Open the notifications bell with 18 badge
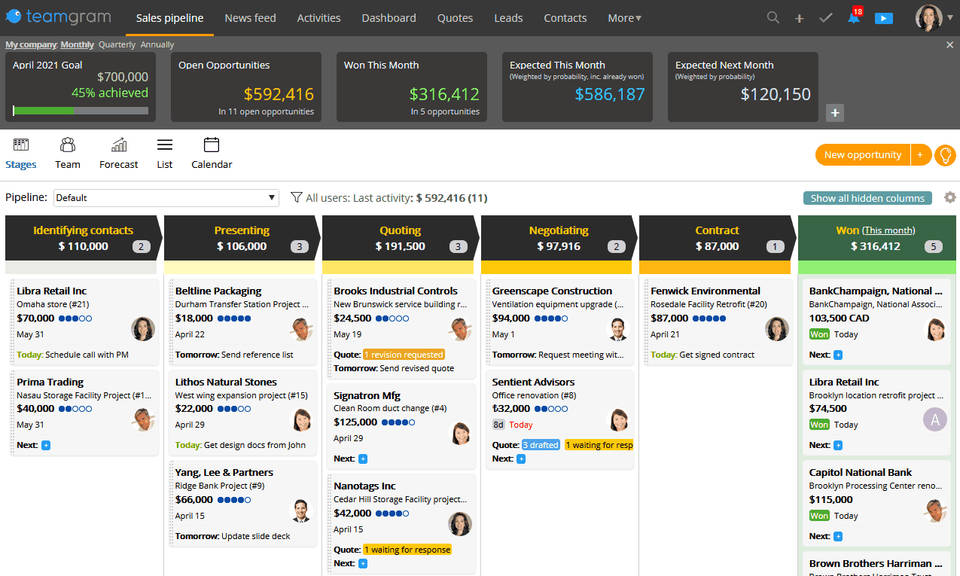Screen dimensions: 960x576 [x=854, y=16]
